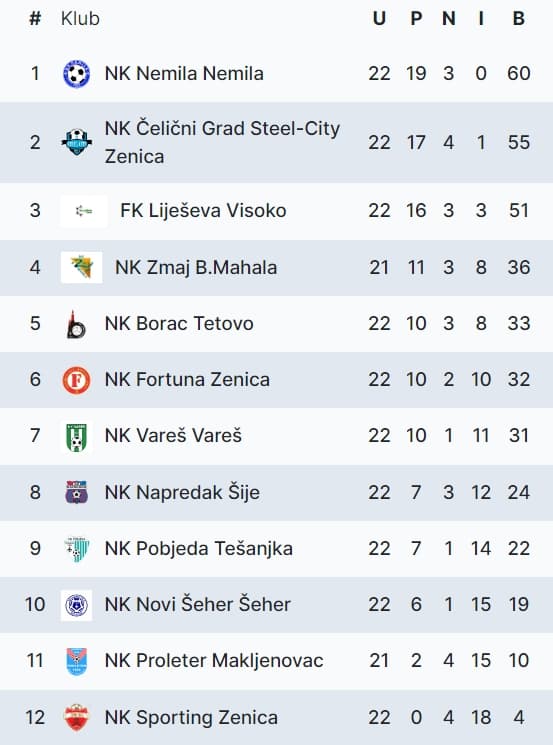The height and width of the screenshot is (745, 553).
Task: Click the NK Napredak Šije crest
Action: click(x=76, y=492)
